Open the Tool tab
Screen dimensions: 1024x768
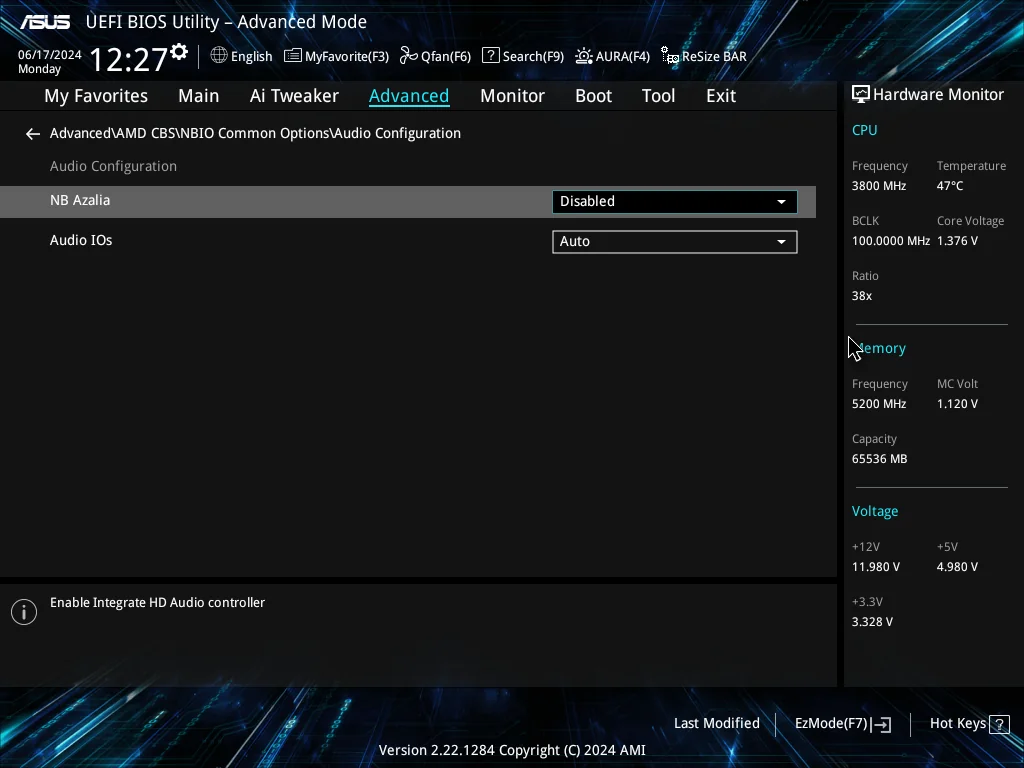tap(658, 96)
